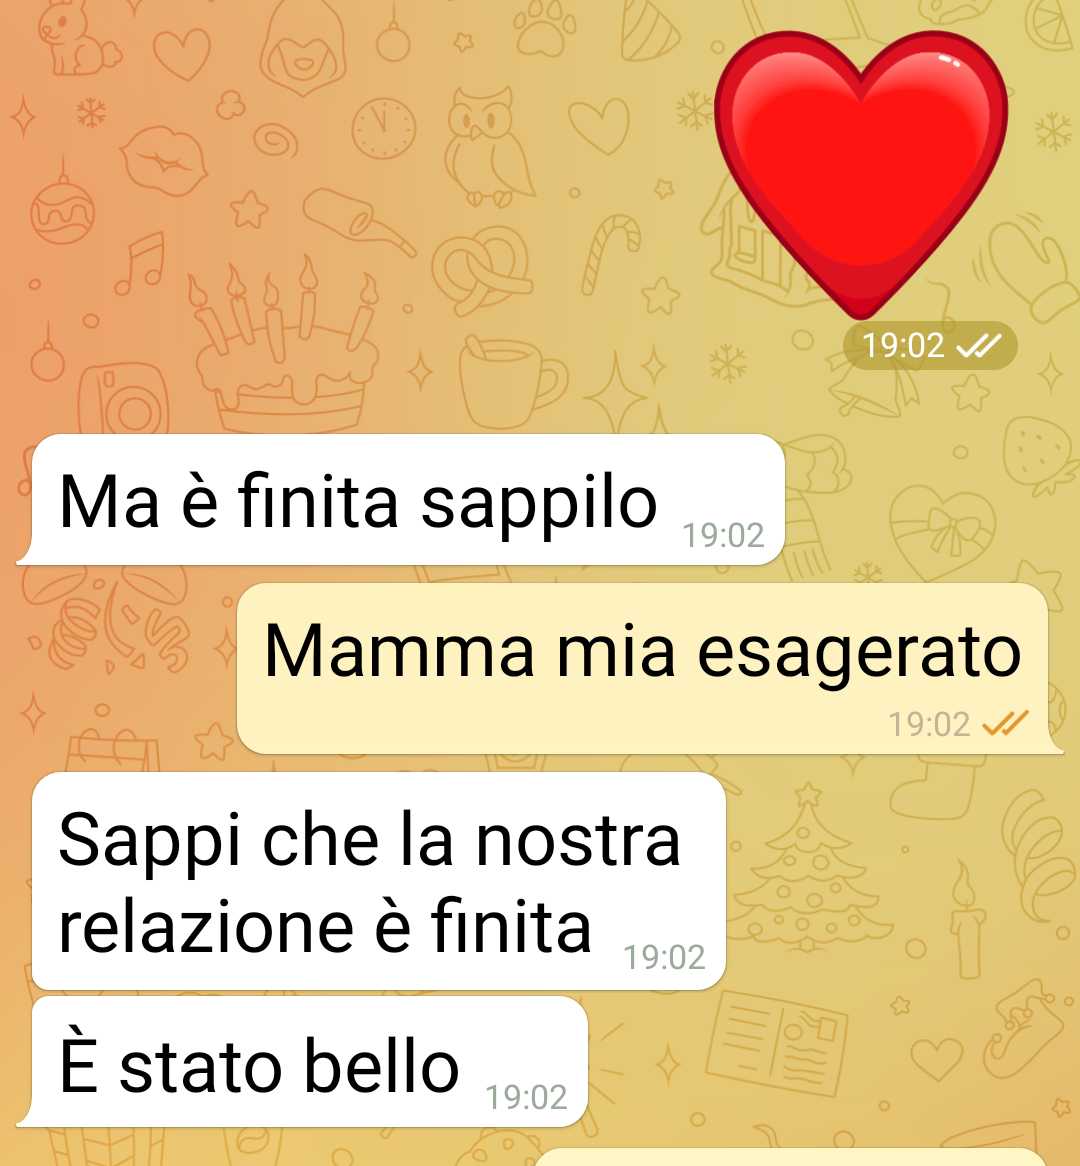Click the timestamp of the "relazione è finita" message
The width and height of the screenshot is (1080, 1166).
point(664,957)
